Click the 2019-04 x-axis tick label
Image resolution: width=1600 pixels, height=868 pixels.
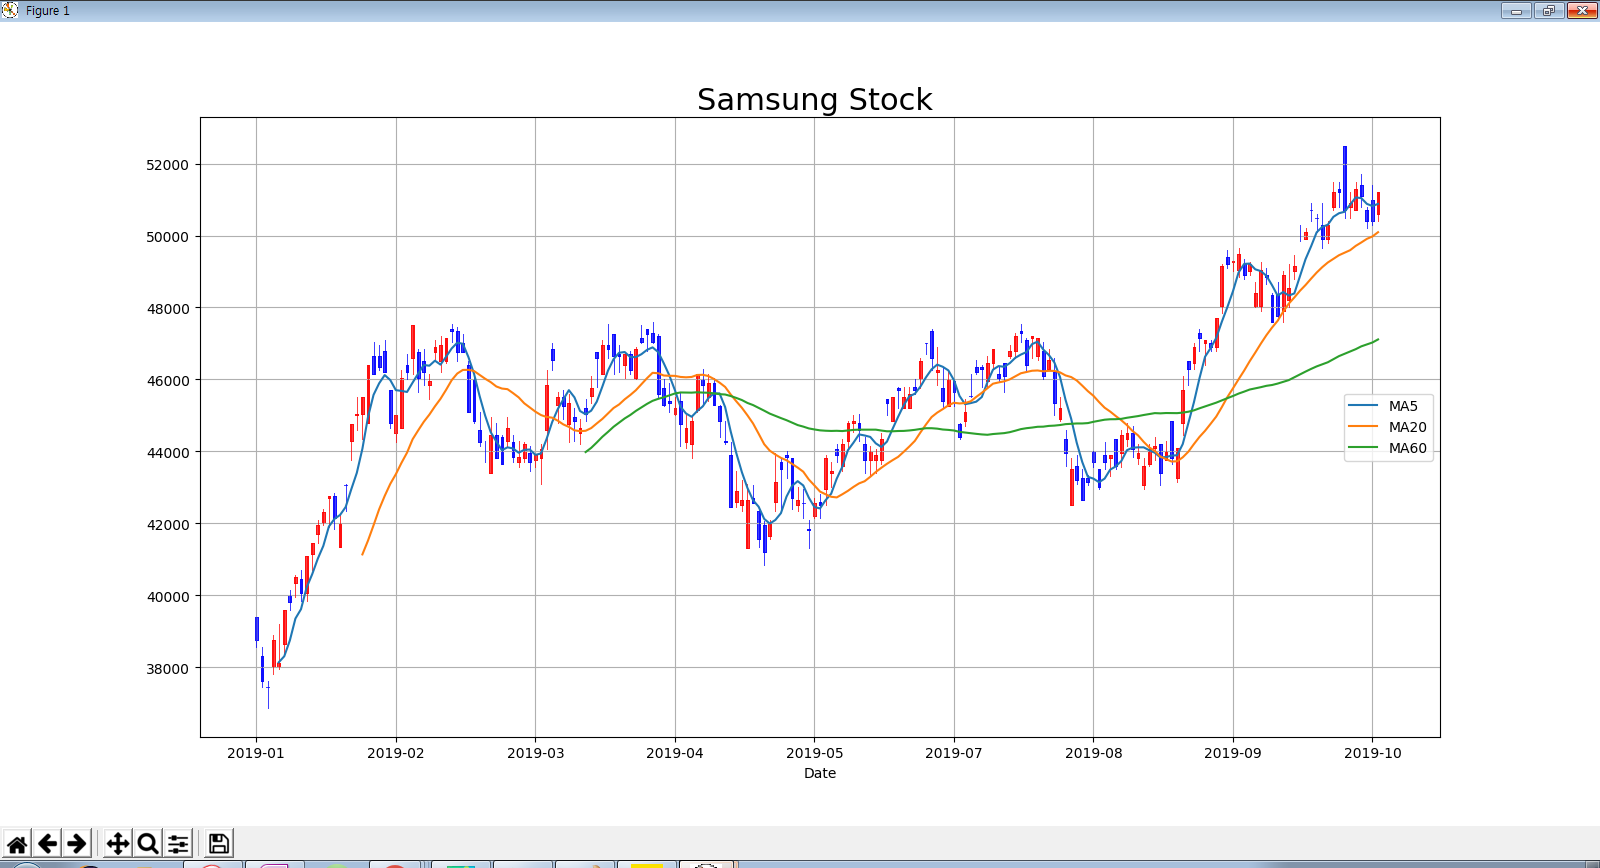(675, 753)
